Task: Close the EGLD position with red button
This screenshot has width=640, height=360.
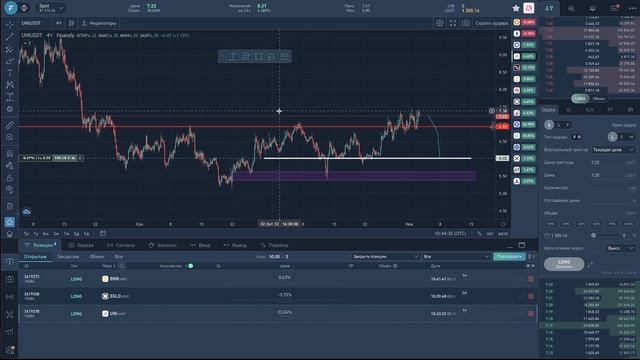Action: [531, 296]
